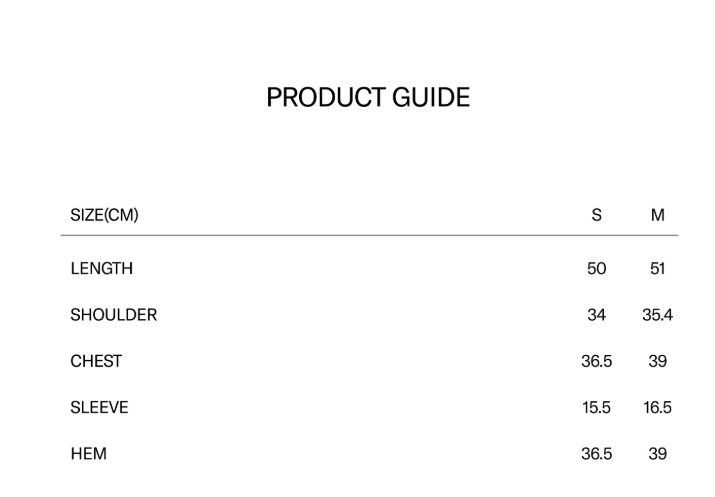
Task: Select the SLEEVE value 15.5 for size S
Action: [x=597, y=407]
